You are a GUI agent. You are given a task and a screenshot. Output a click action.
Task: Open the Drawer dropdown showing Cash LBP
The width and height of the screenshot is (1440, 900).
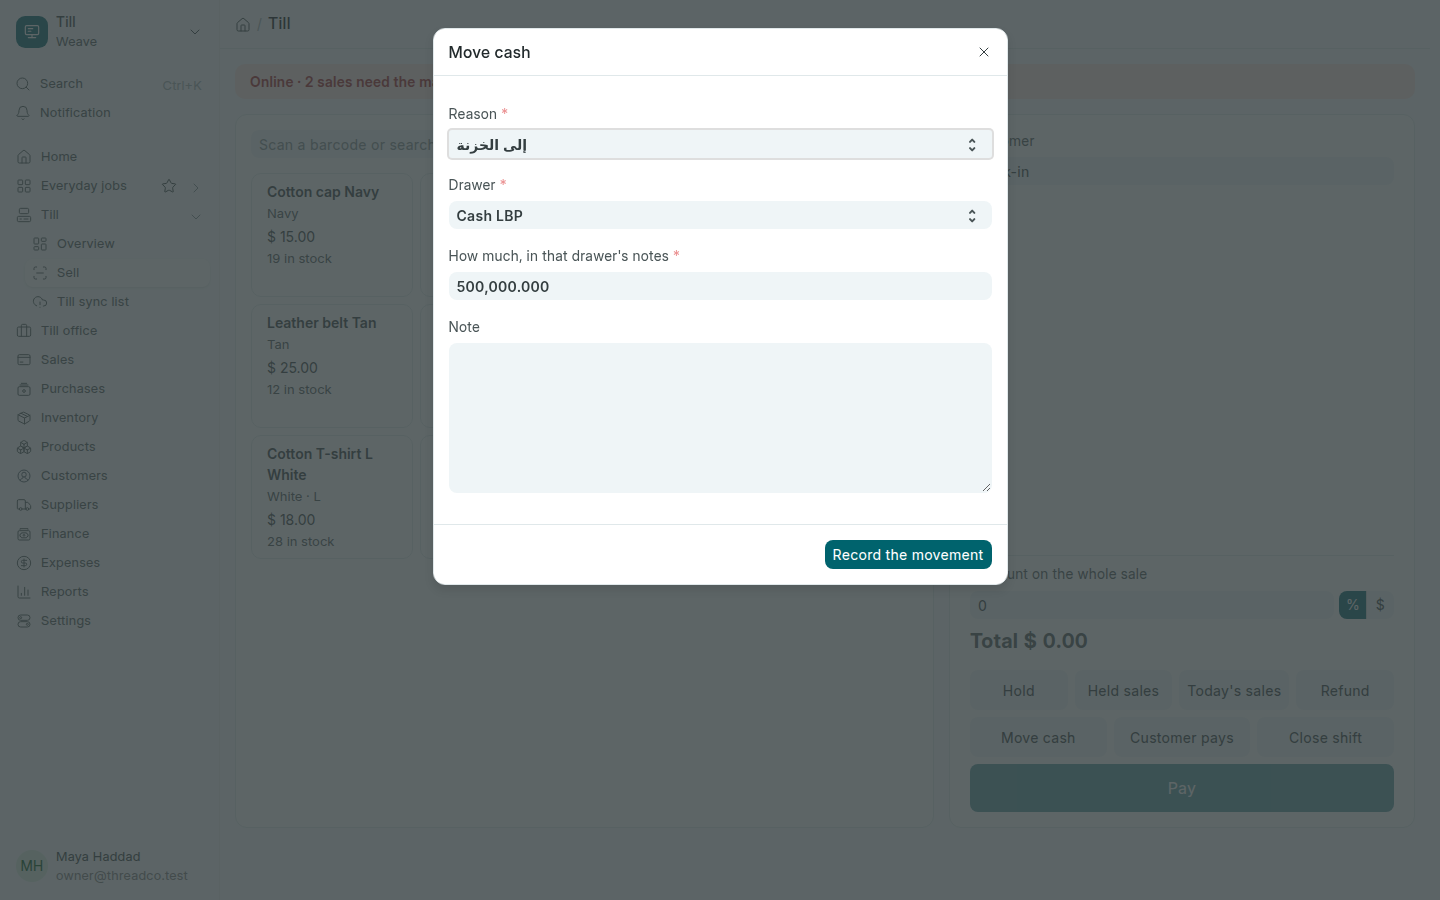tap(720, 215)
